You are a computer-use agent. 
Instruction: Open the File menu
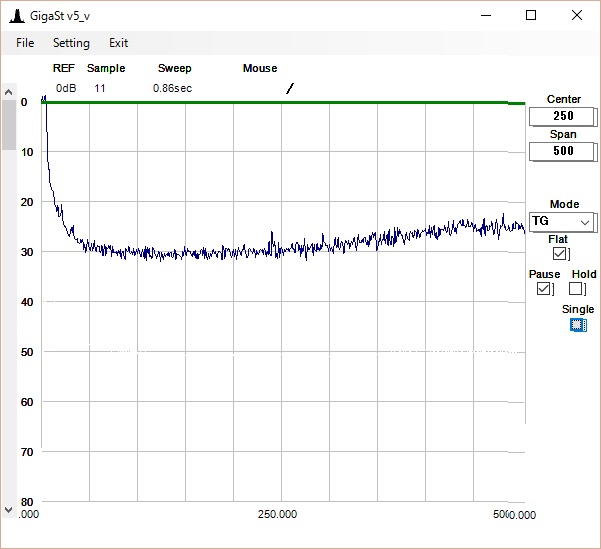coord(25,43)
